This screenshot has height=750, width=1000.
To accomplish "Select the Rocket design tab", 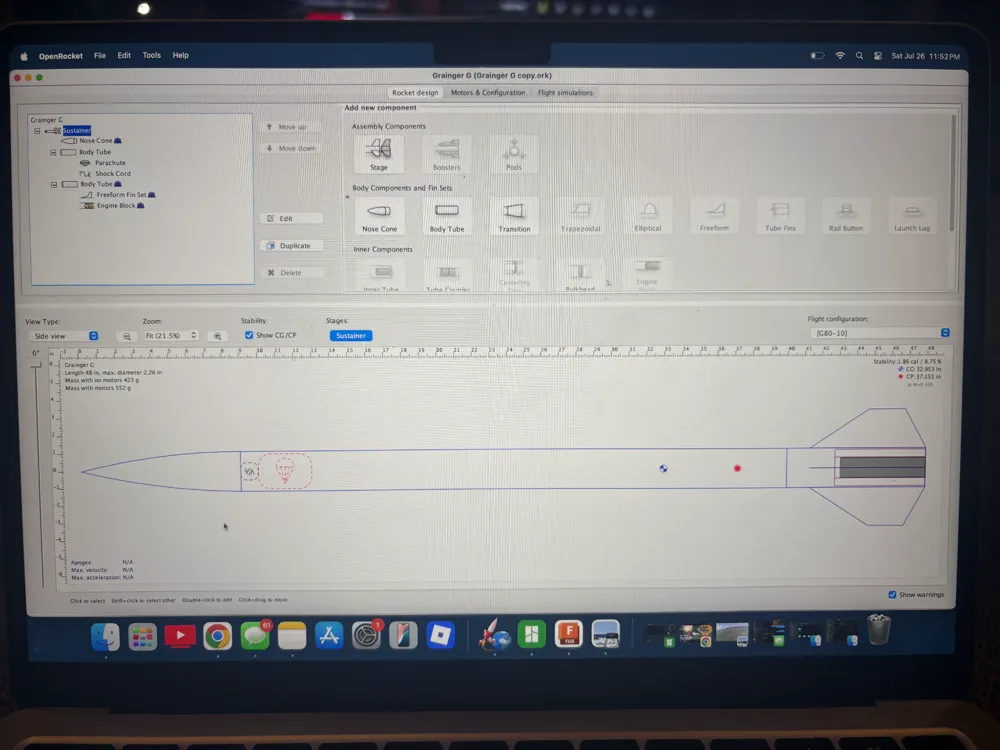I will (415, 92).
